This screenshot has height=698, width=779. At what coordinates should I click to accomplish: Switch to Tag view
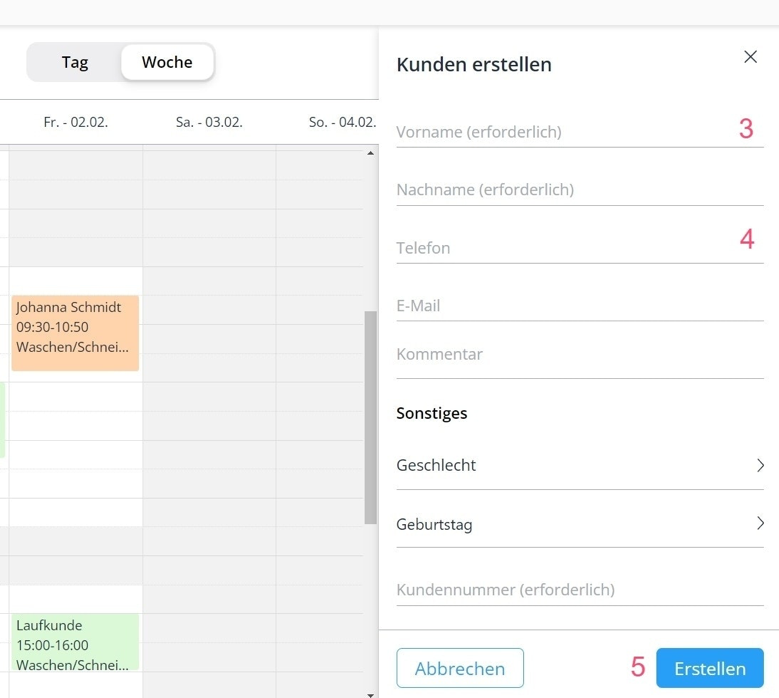75,62
